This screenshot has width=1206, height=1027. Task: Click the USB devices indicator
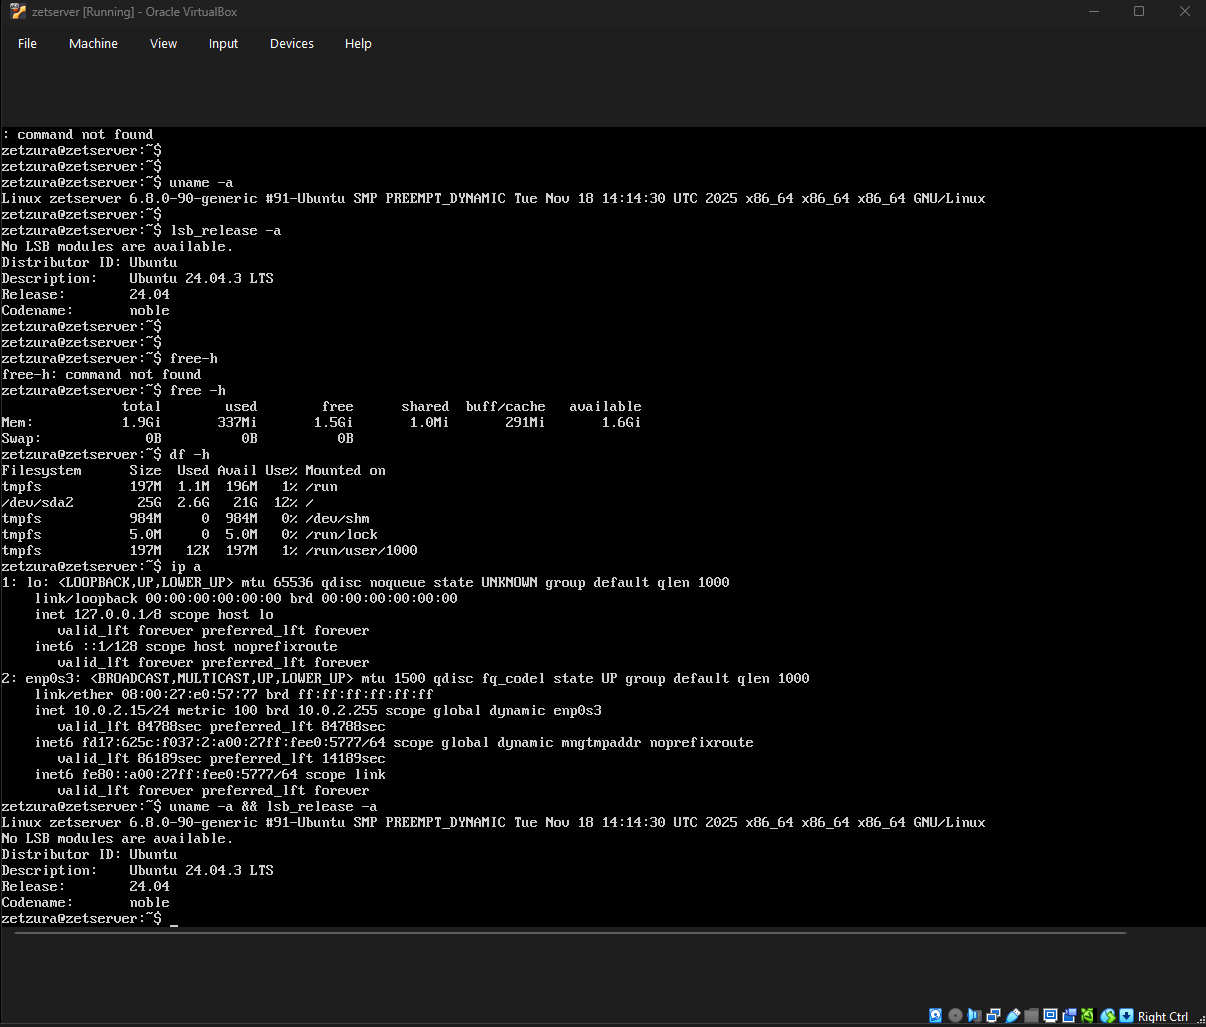tap(1012, 1015)
